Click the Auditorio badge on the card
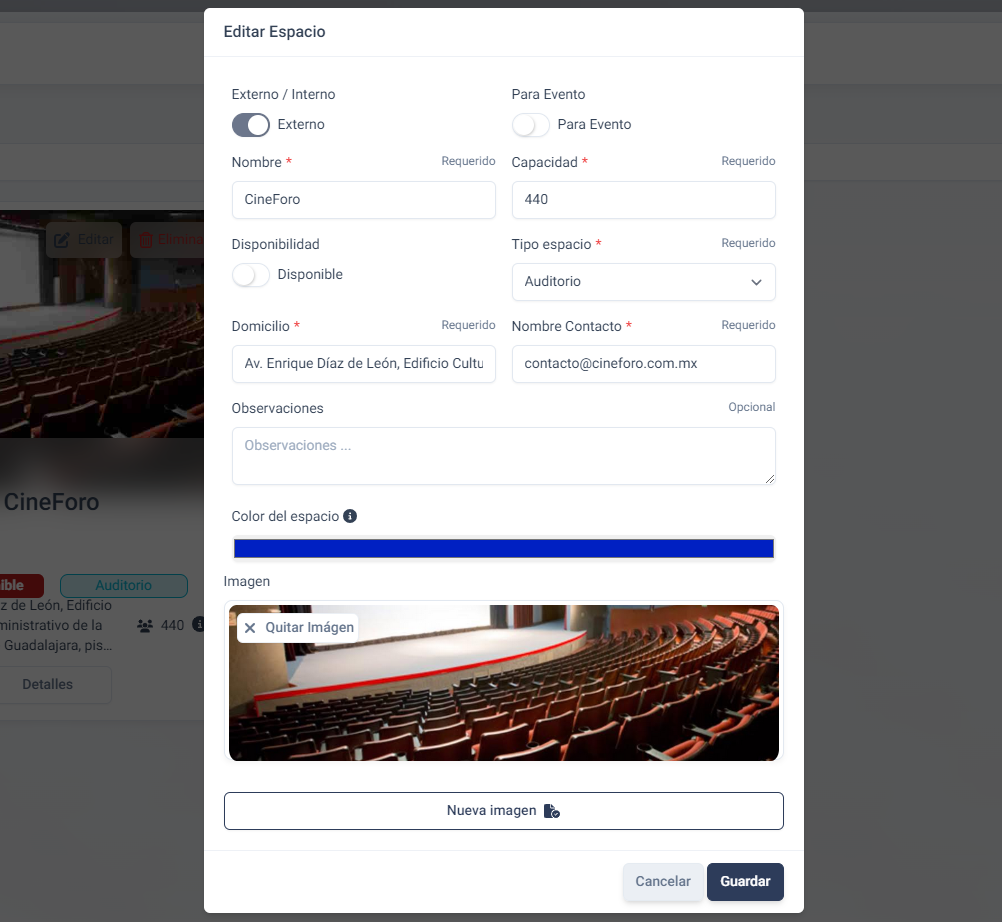 point(124,585)
